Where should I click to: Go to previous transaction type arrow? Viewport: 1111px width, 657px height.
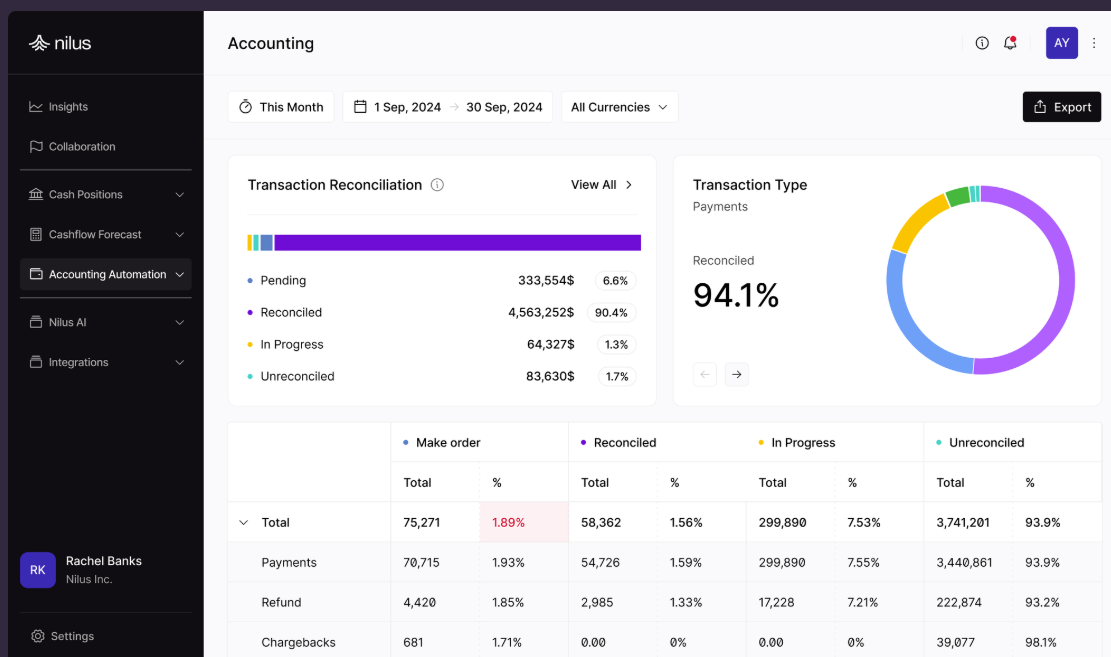pos(704,374)
